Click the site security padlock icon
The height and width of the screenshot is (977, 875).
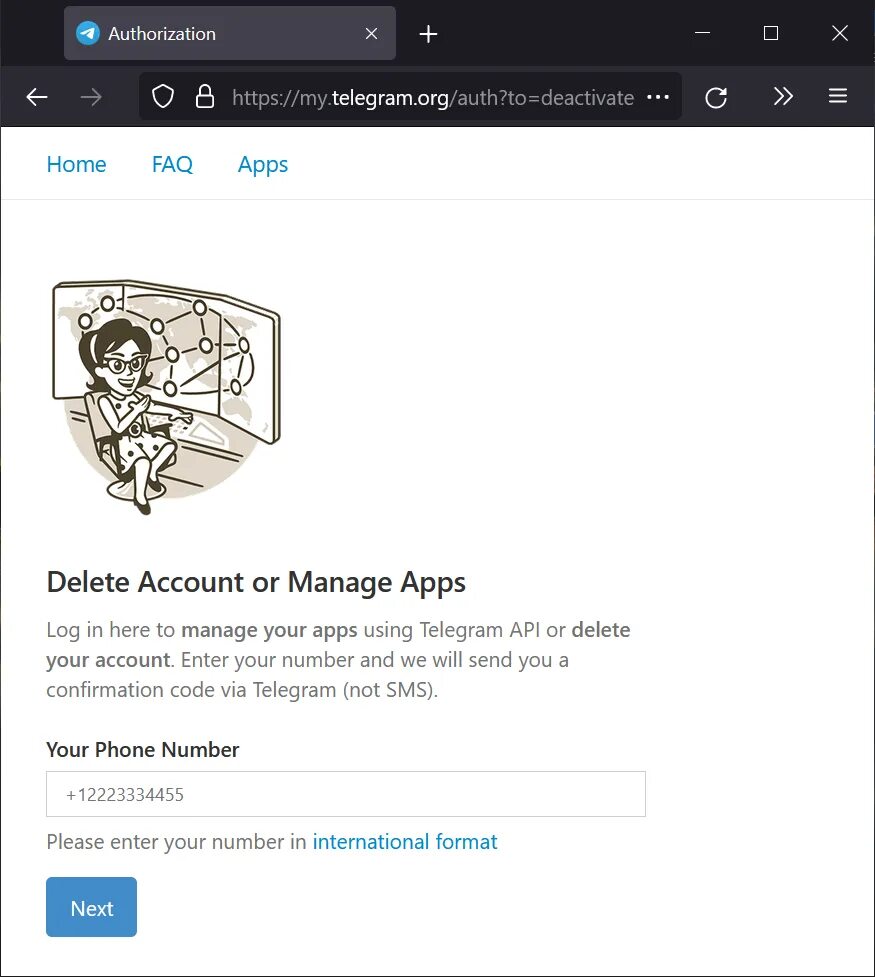(205, 97)
